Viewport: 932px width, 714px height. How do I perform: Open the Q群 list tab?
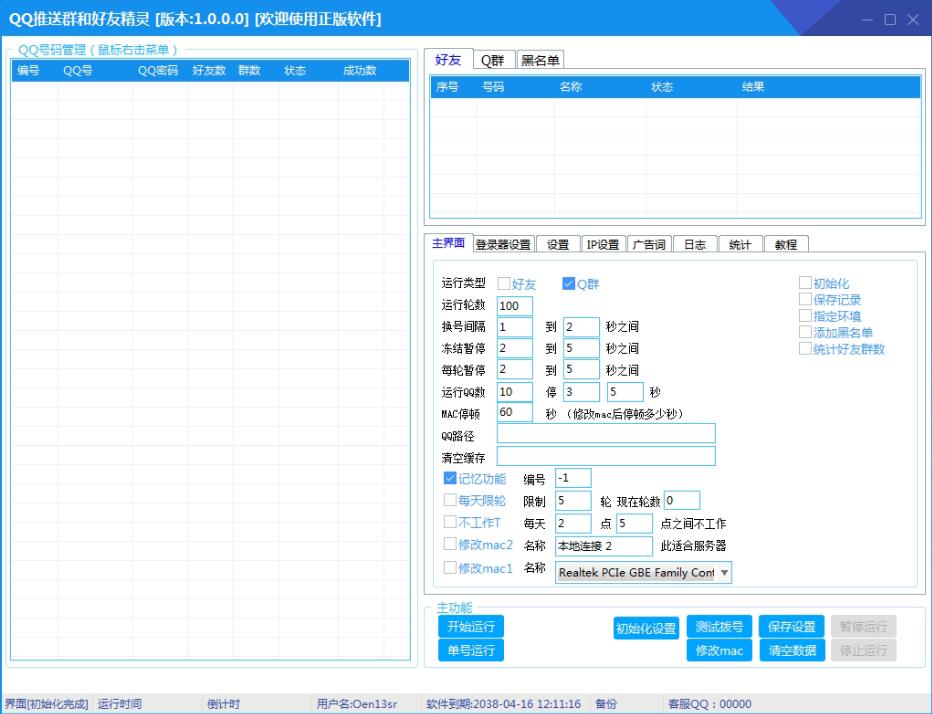(x=493, y=60)
